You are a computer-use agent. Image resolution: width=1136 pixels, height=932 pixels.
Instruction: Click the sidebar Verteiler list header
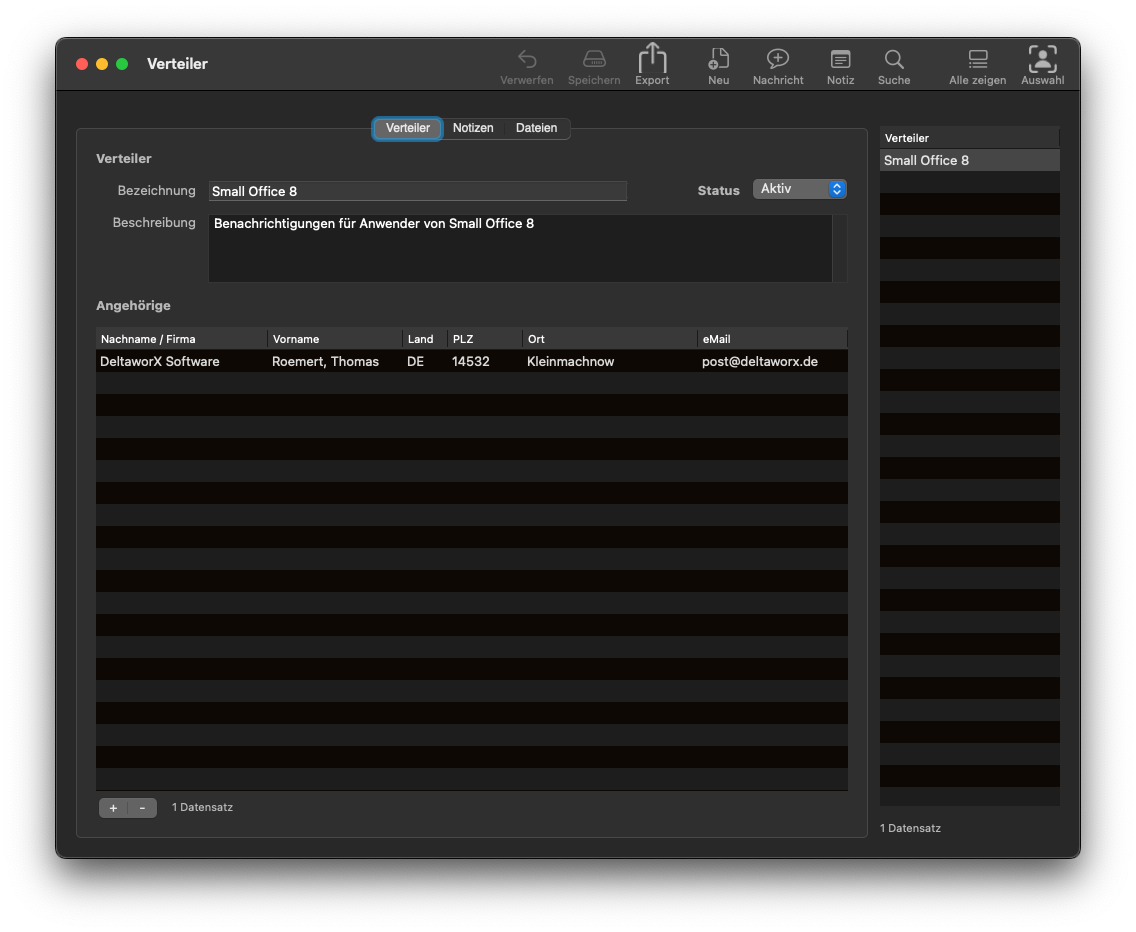pos(969,138)
